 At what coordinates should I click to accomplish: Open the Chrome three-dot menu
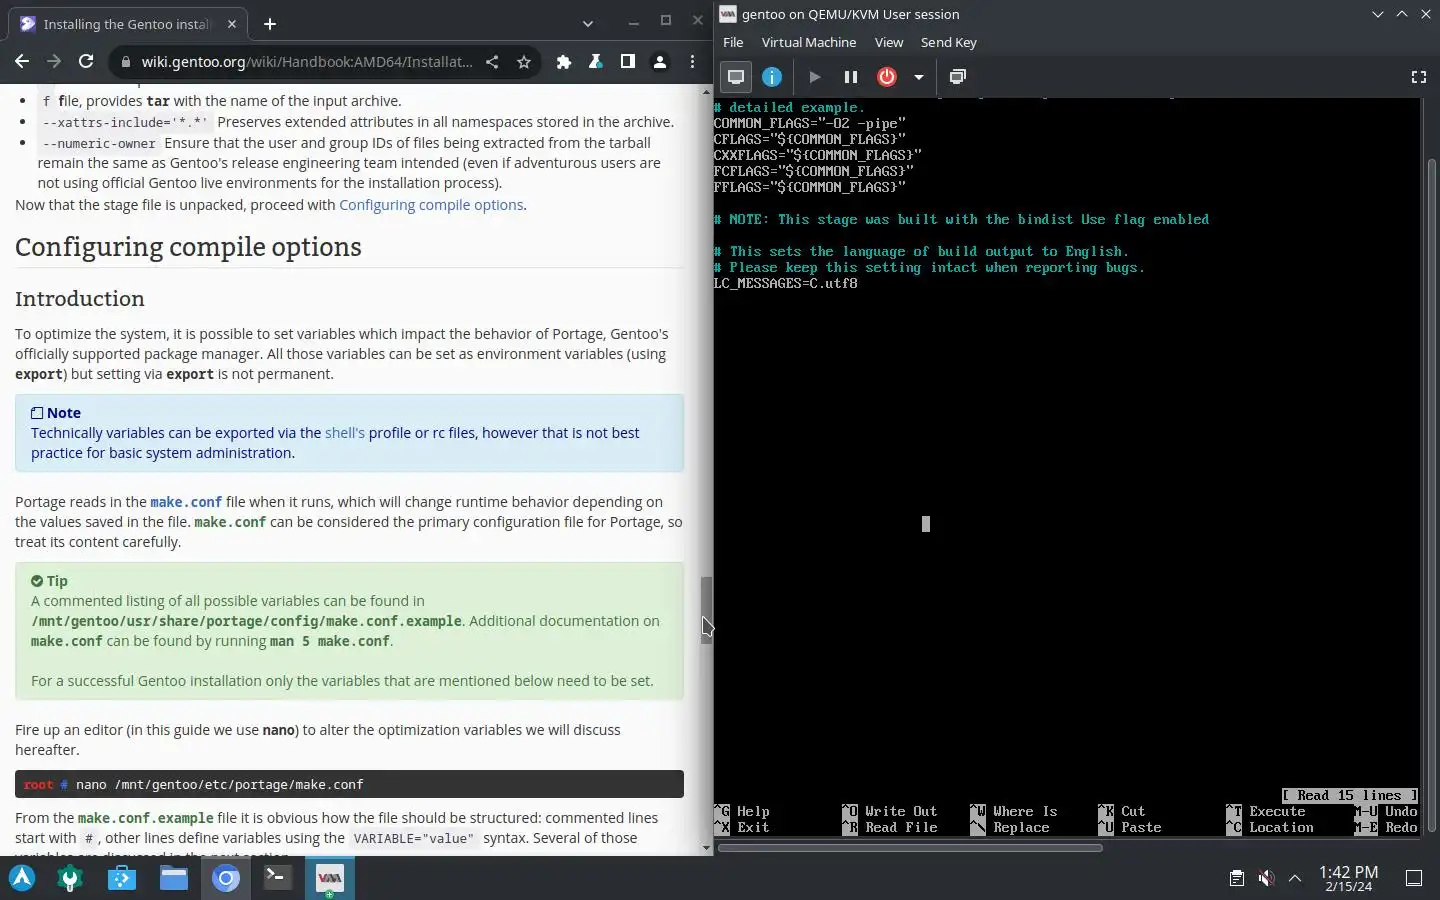pos(692,61)
